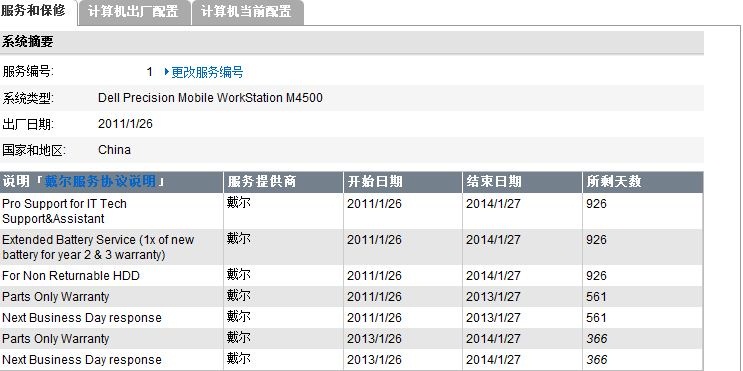This screenshot has width=743, height=371.
Task: Select start date of Extended Battery Service
Action: pyautogui.click(x=374, y=240)
